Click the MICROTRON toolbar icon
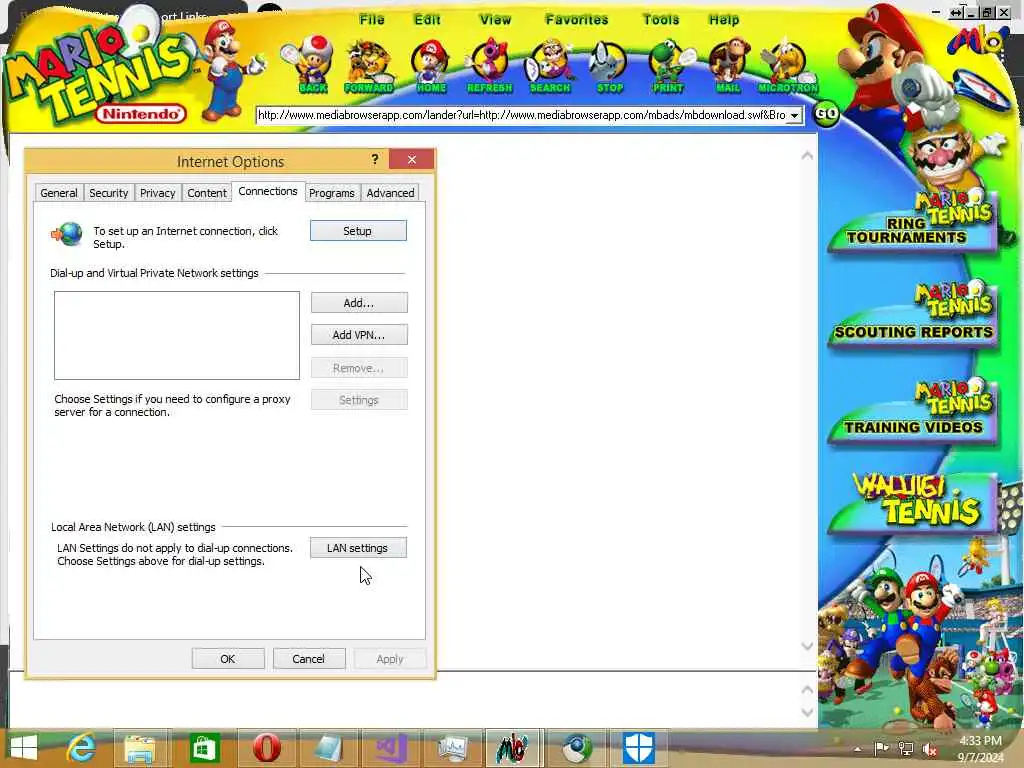The width and height of the screenshot is (1024, 768). tap(788, 65)
